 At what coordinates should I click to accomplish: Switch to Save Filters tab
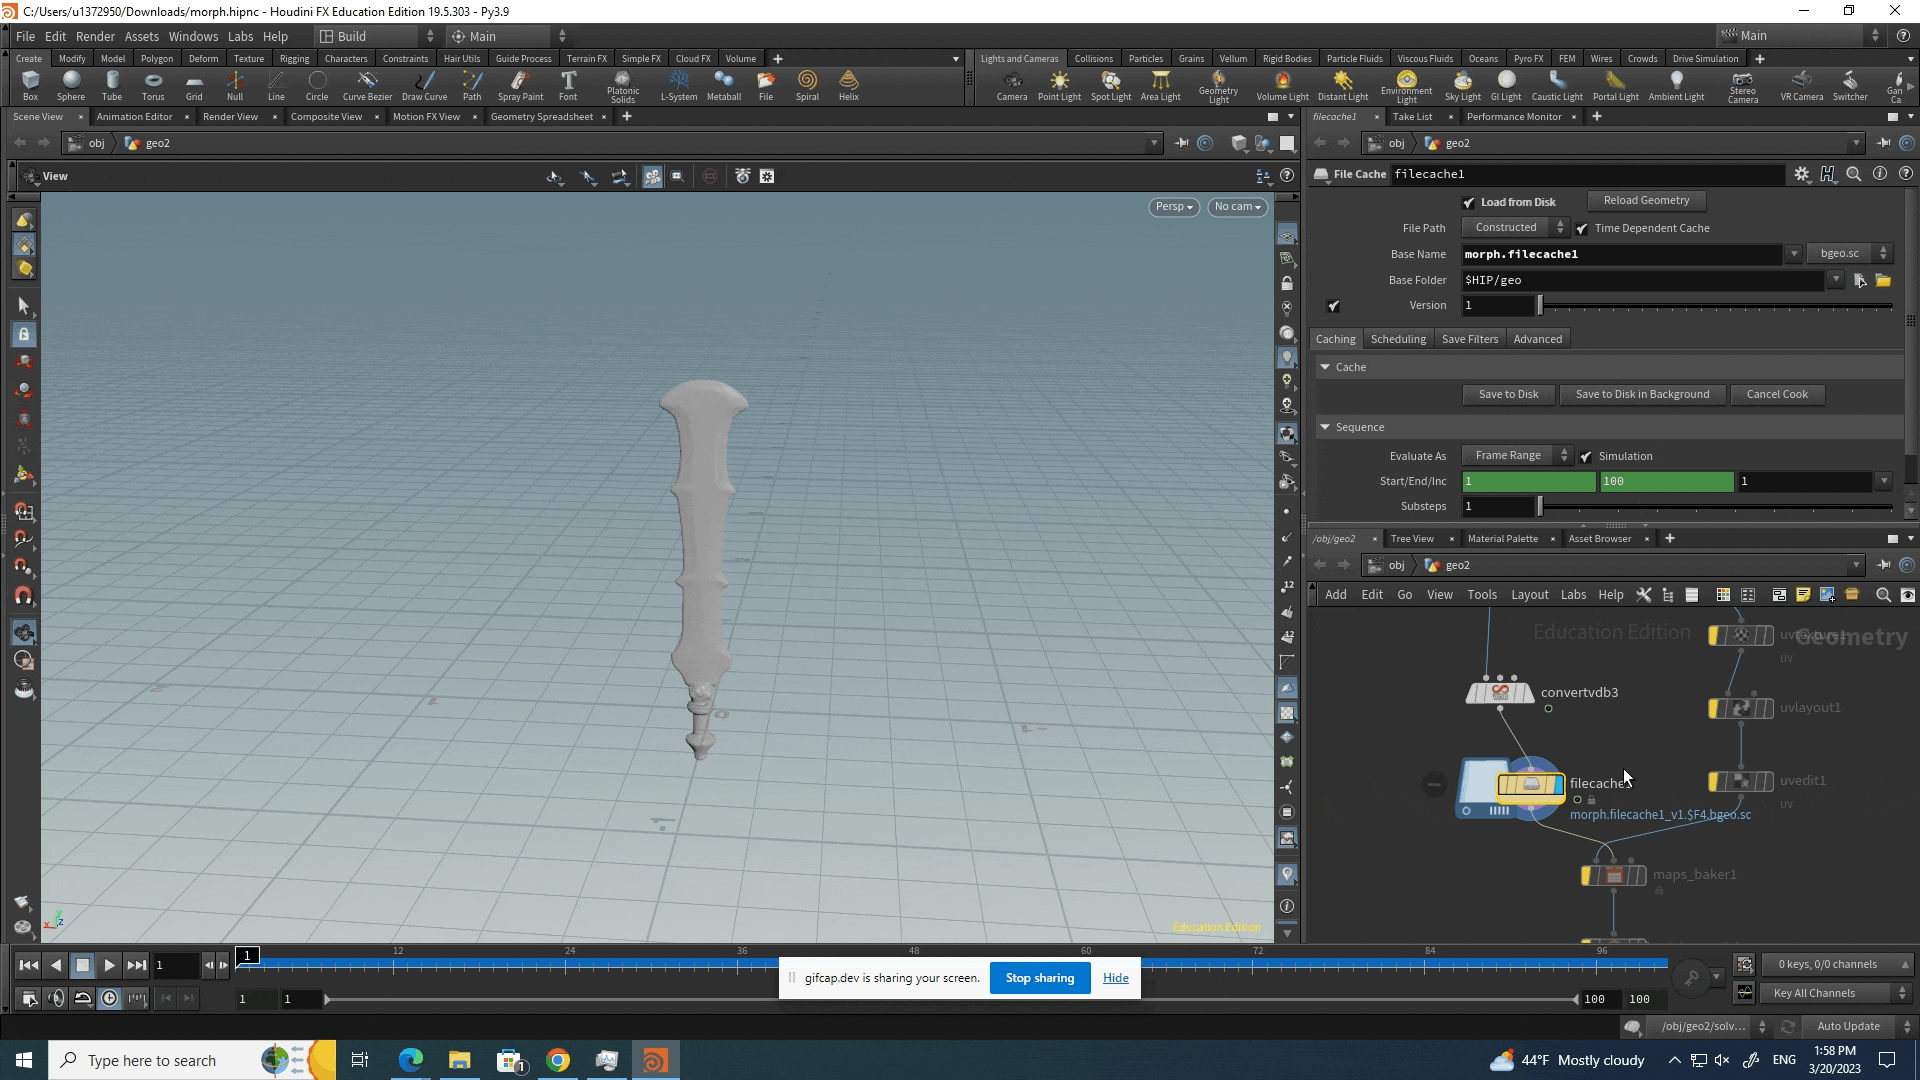[x=1469, y=339]
